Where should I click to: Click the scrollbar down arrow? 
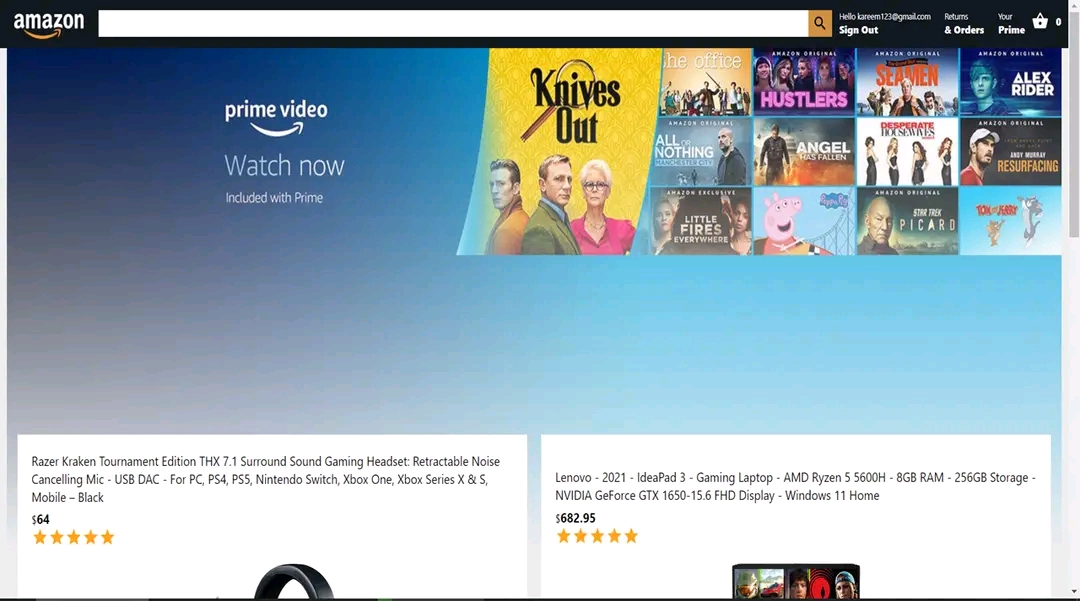tap(1074, 591)
